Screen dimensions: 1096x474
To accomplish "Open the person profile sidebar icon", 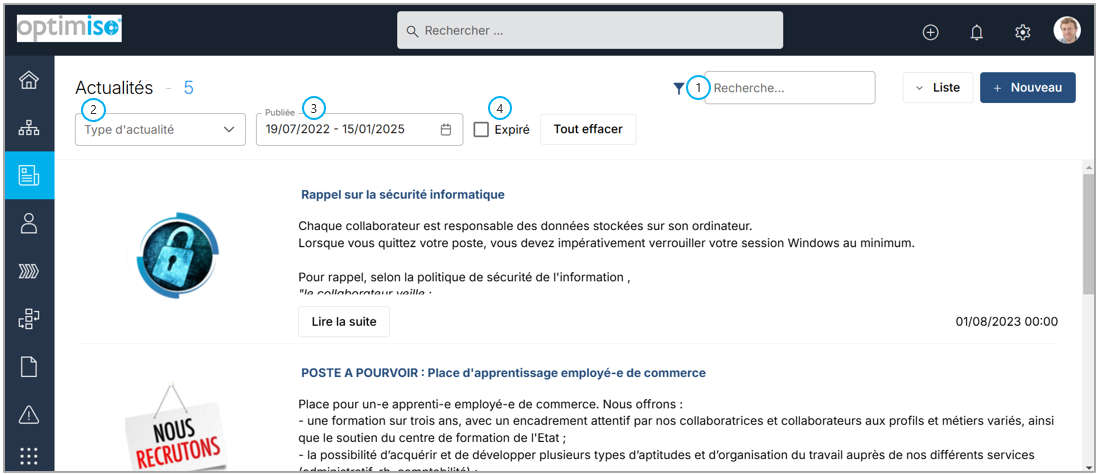I will [x=29, y=223].
